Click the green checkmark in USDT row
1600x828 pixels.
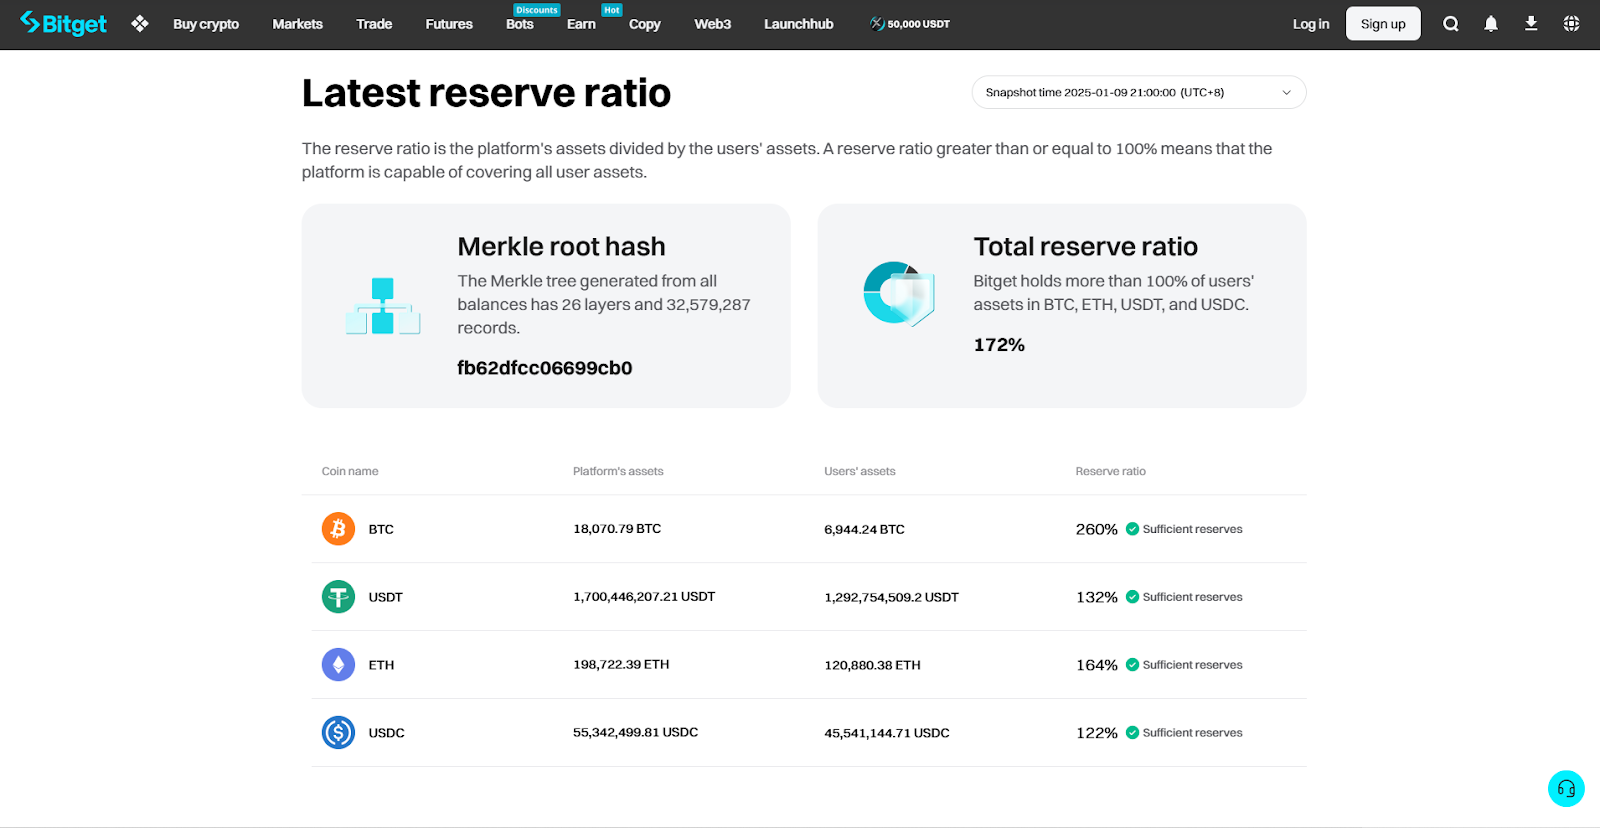point(1132,597)
